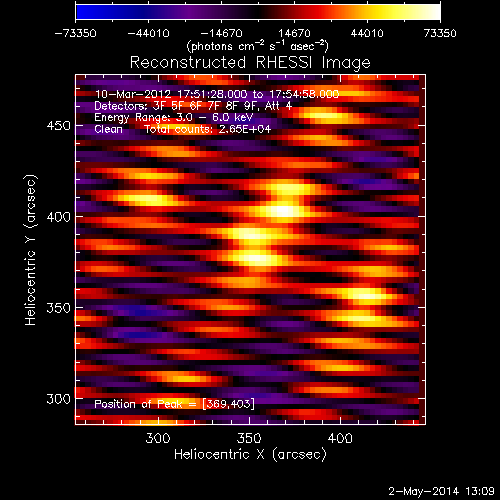Click the 'Reconstructed RHESSI Image' title
Screen dimensions: 500x500
250,63
